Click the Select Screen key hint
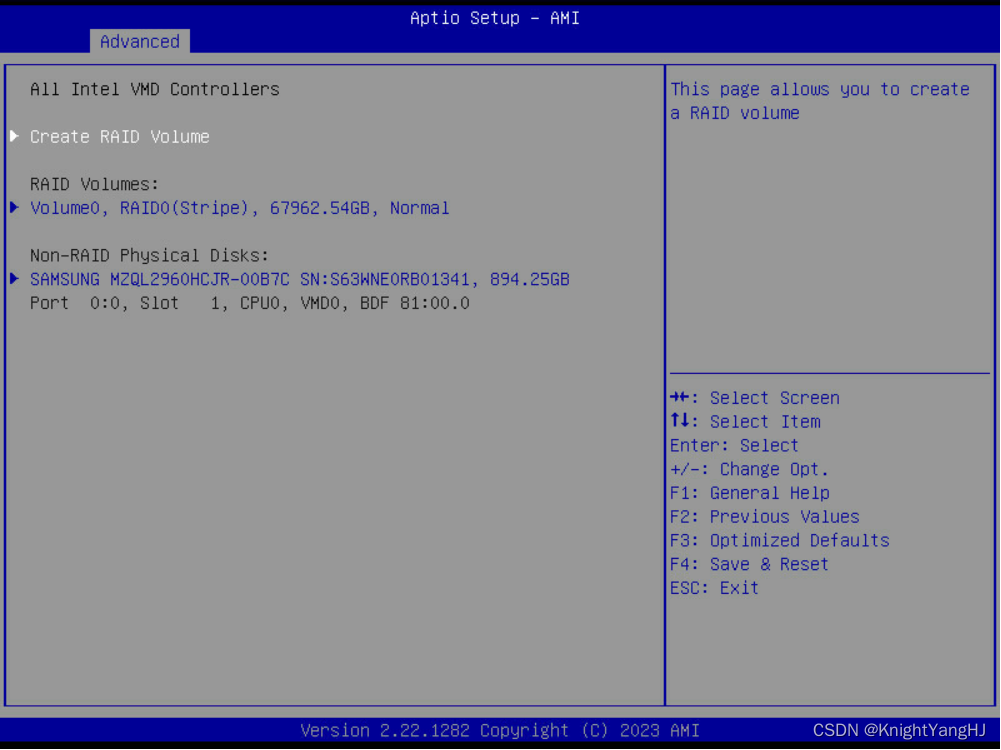The width and height of the screenshot is (1001, 750). pos(755,398)
